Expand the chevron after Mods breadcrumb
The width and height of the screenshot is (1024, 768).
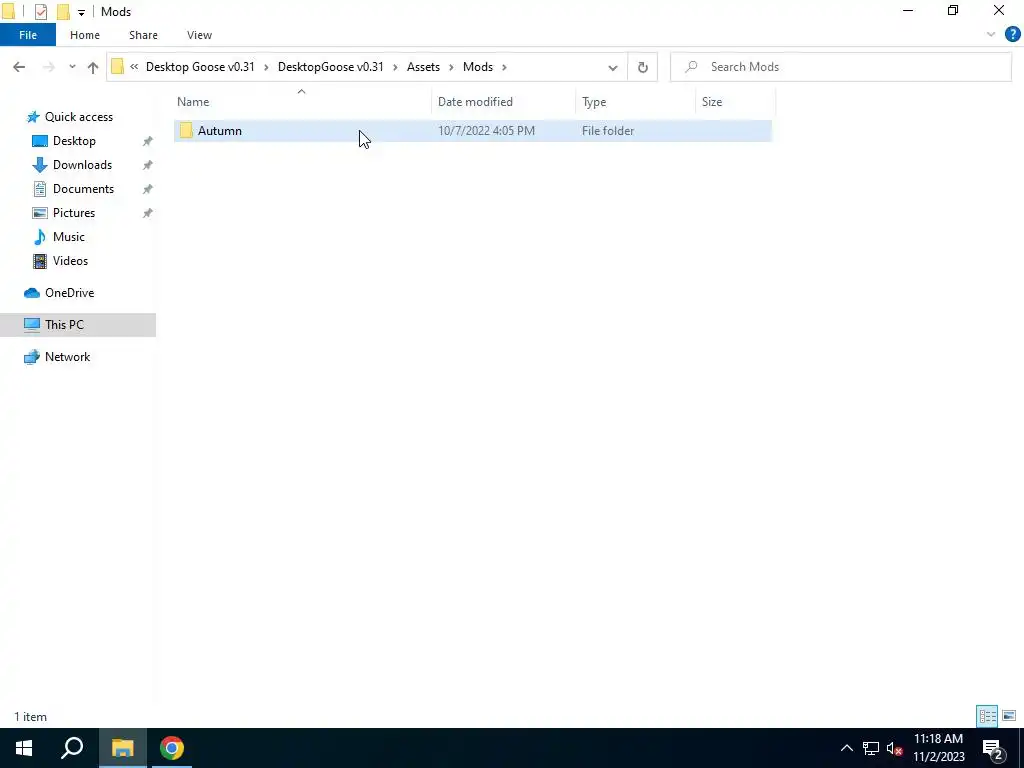point(504,67)
